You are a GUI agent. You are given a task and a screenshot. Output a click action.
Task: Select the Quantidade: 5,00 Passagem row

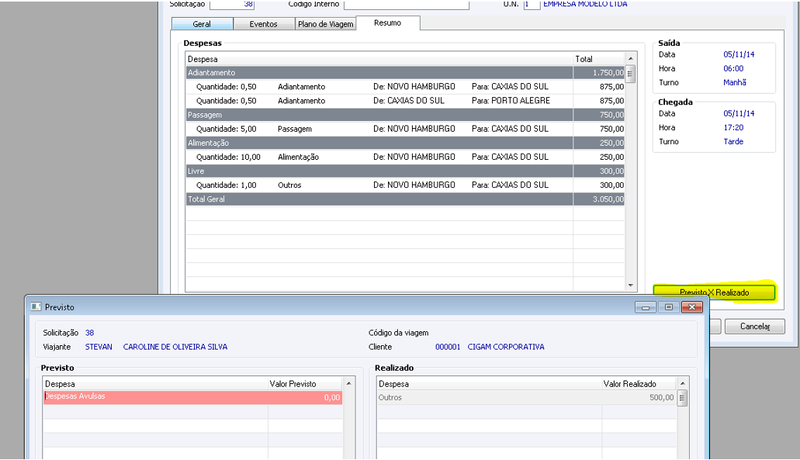click(x=406, y=129)
